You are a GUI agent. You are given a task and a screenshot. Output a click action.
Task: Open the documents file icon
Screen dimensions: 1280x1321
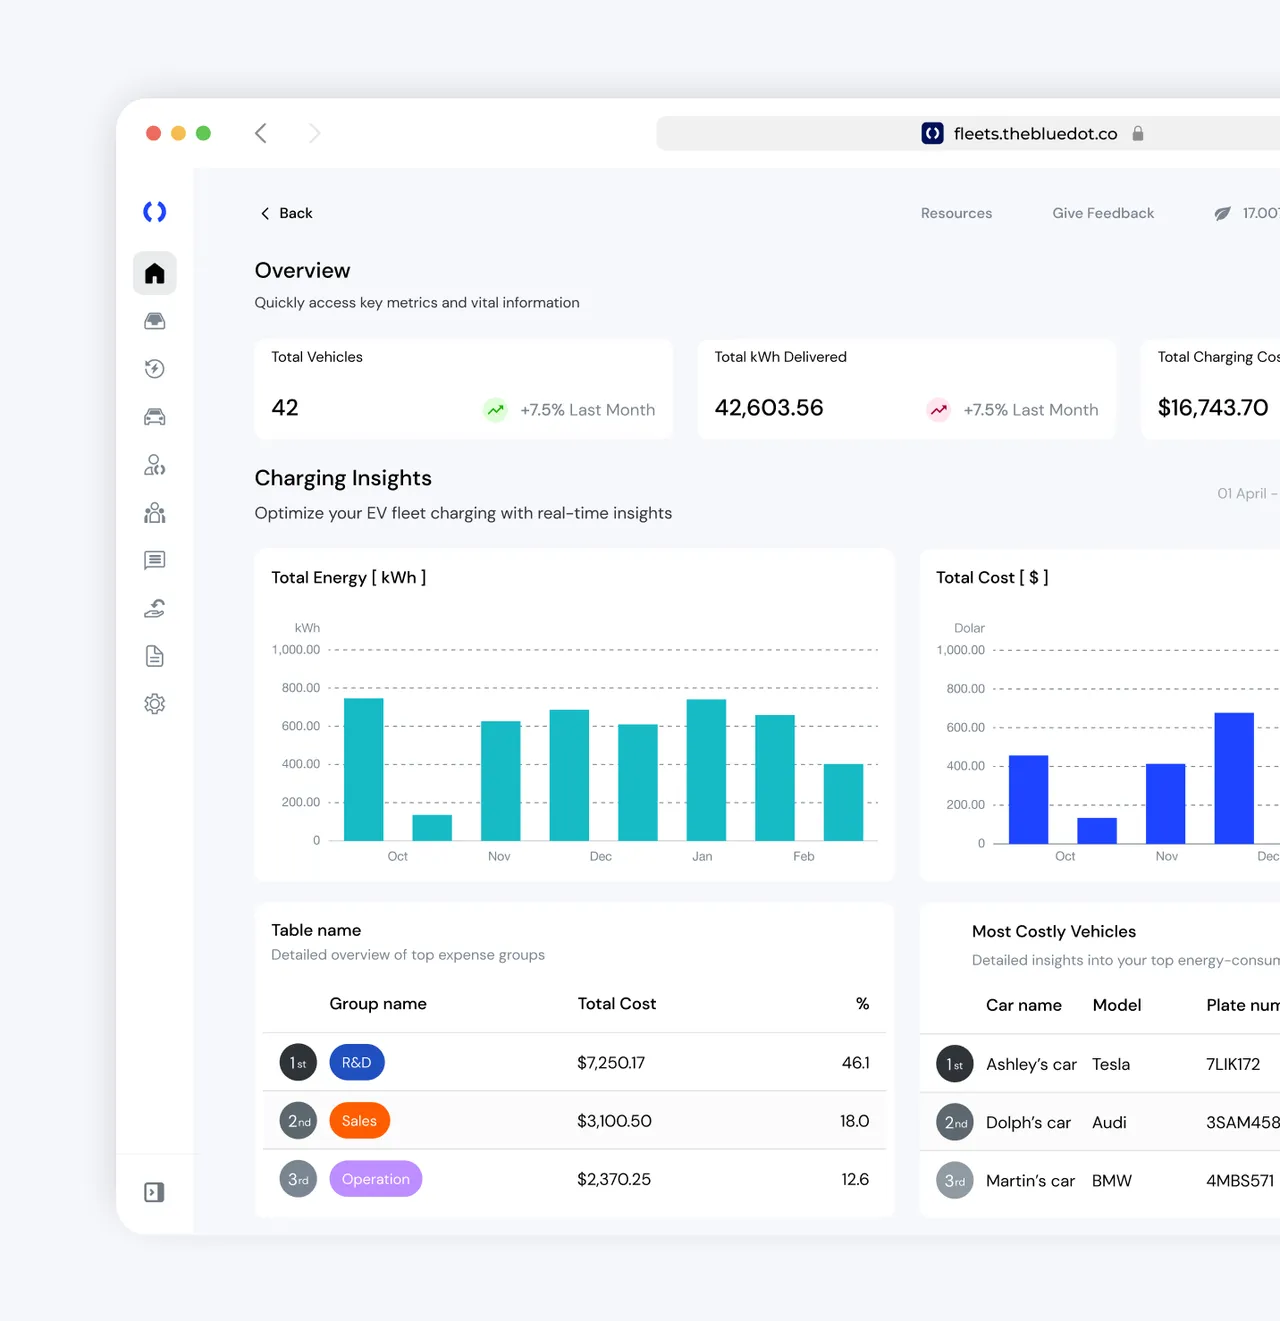coord(154,656)
